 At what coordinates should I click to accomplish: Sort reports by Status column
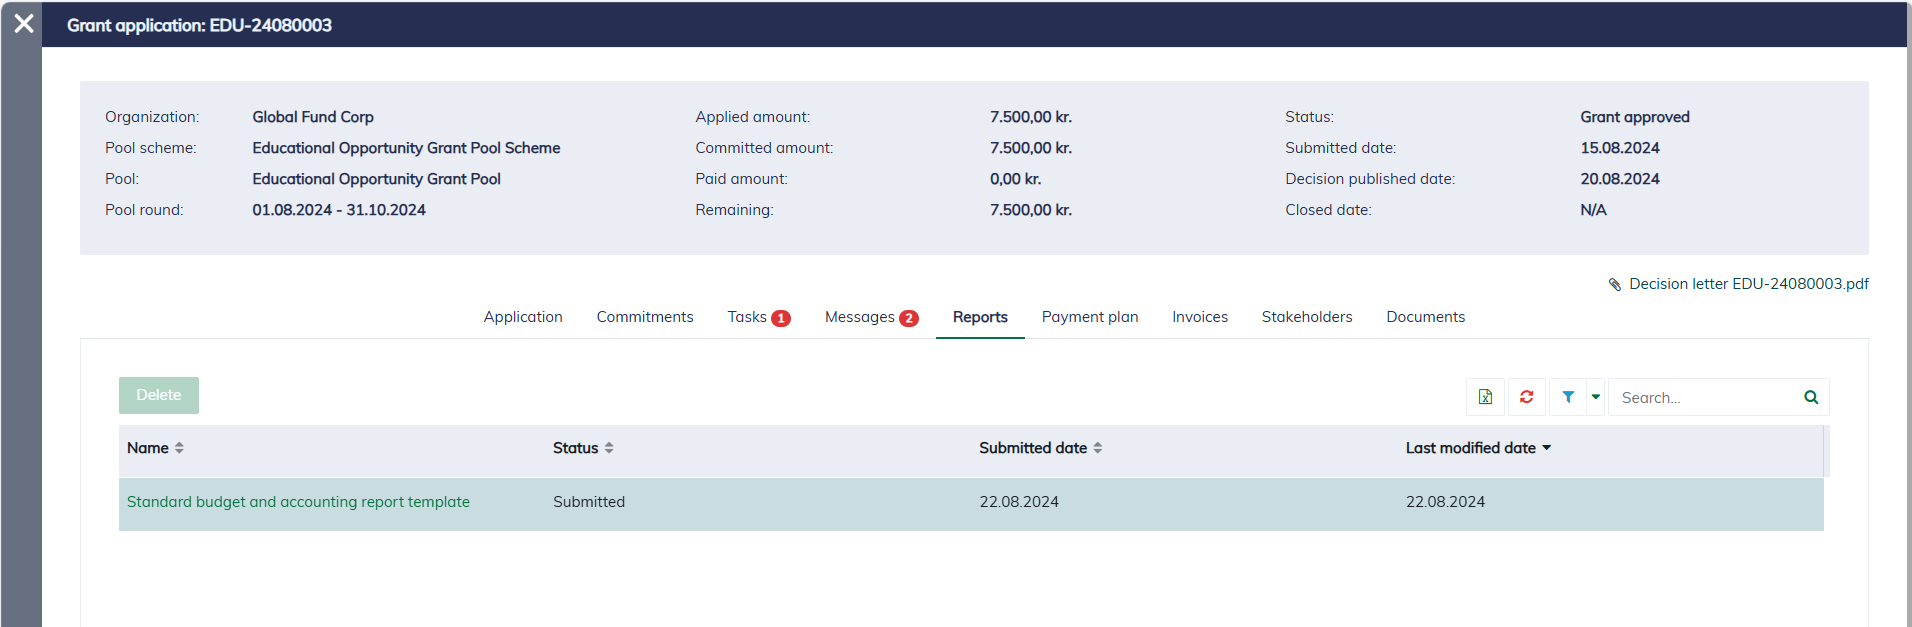tap(609, 448)
